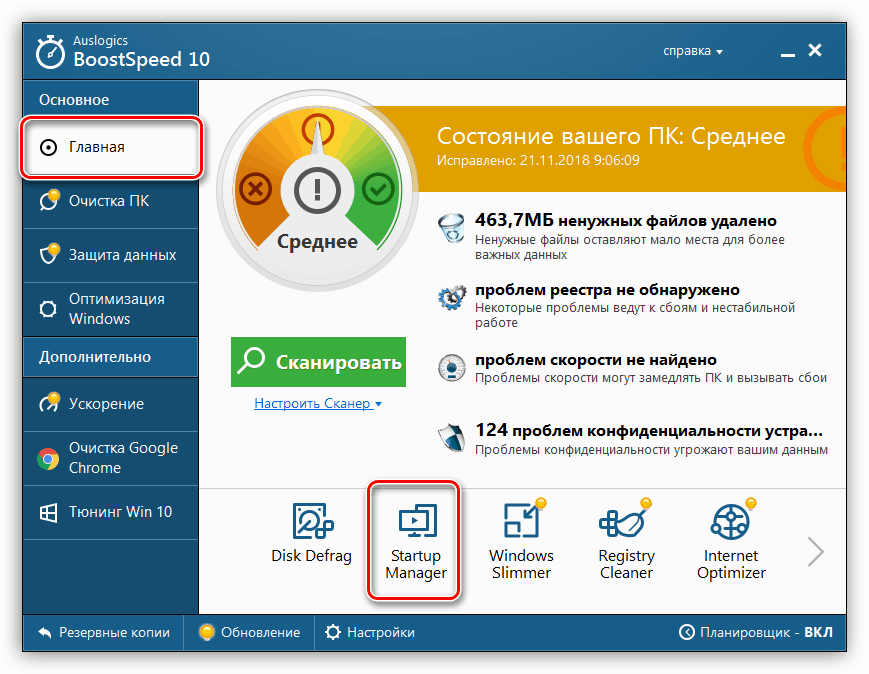Click shield icon beside Защита данных
This screenshot has height=674, width=869.
pos(49,253)
